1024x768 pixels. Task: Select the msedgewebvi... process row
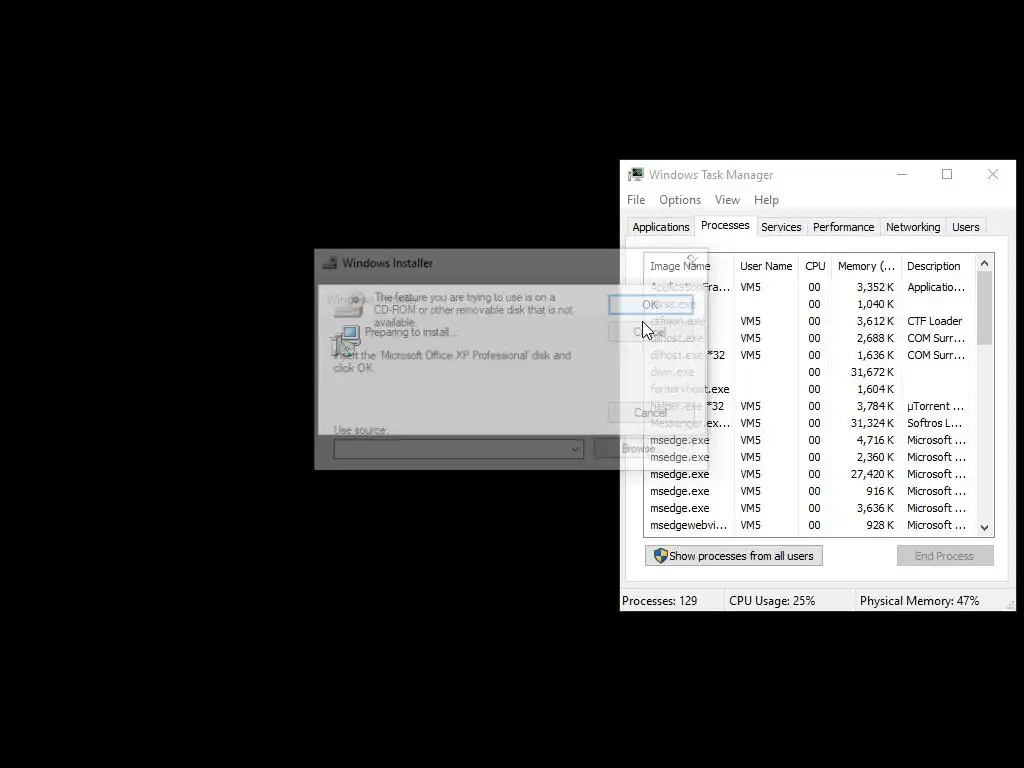(x=810, y=525)
